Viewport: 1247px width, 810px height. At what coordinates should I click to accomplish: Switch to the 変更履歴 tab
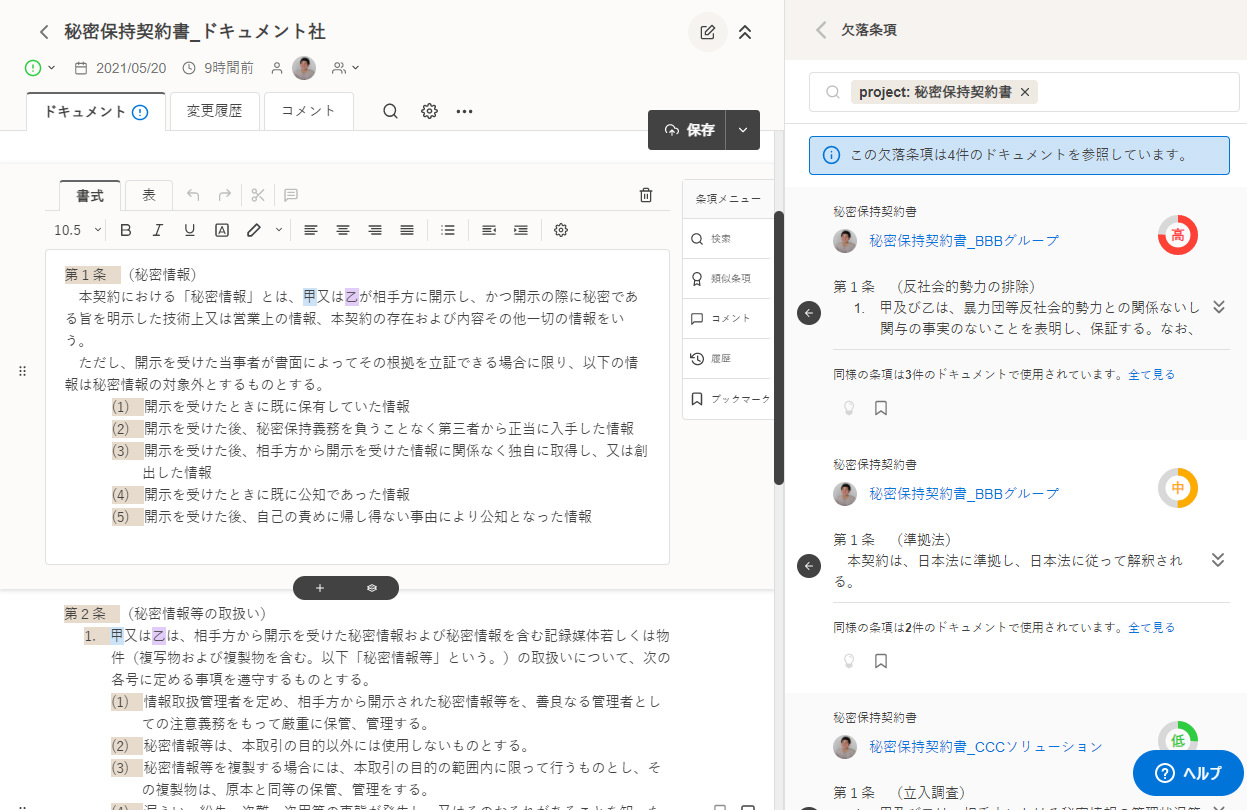(x=214, y=111)
